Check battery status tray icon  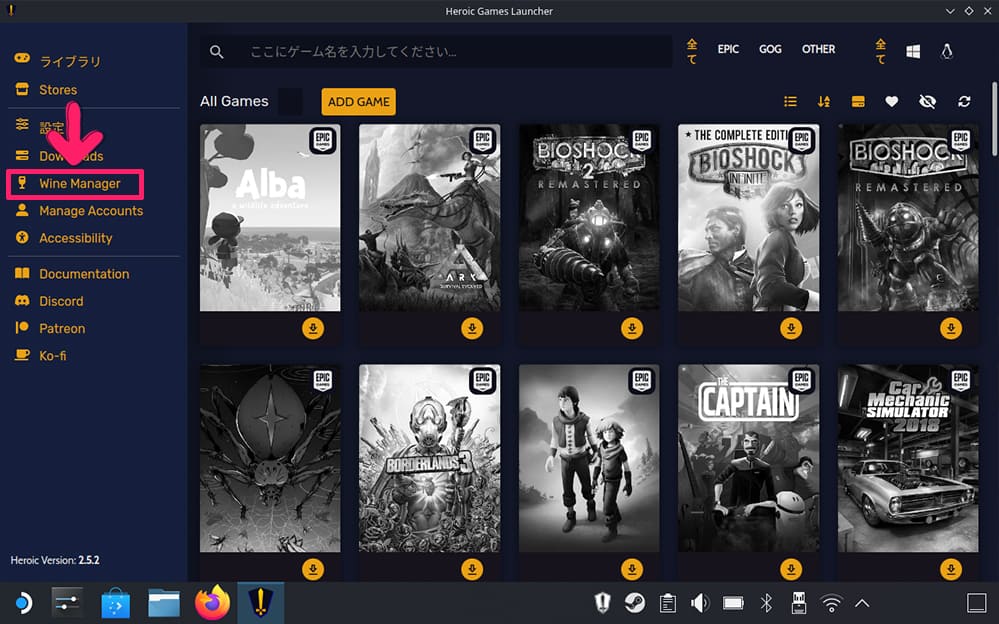(733, 602)
